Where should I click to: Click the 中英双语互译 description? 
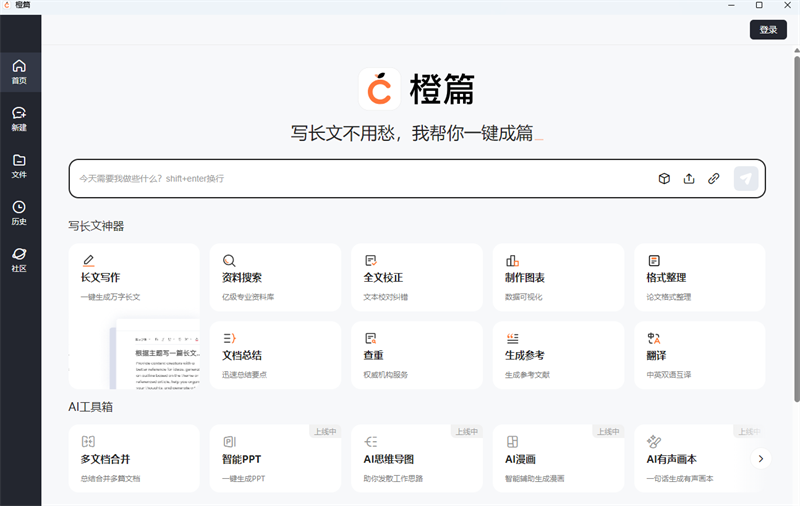[x=668, y=374]
